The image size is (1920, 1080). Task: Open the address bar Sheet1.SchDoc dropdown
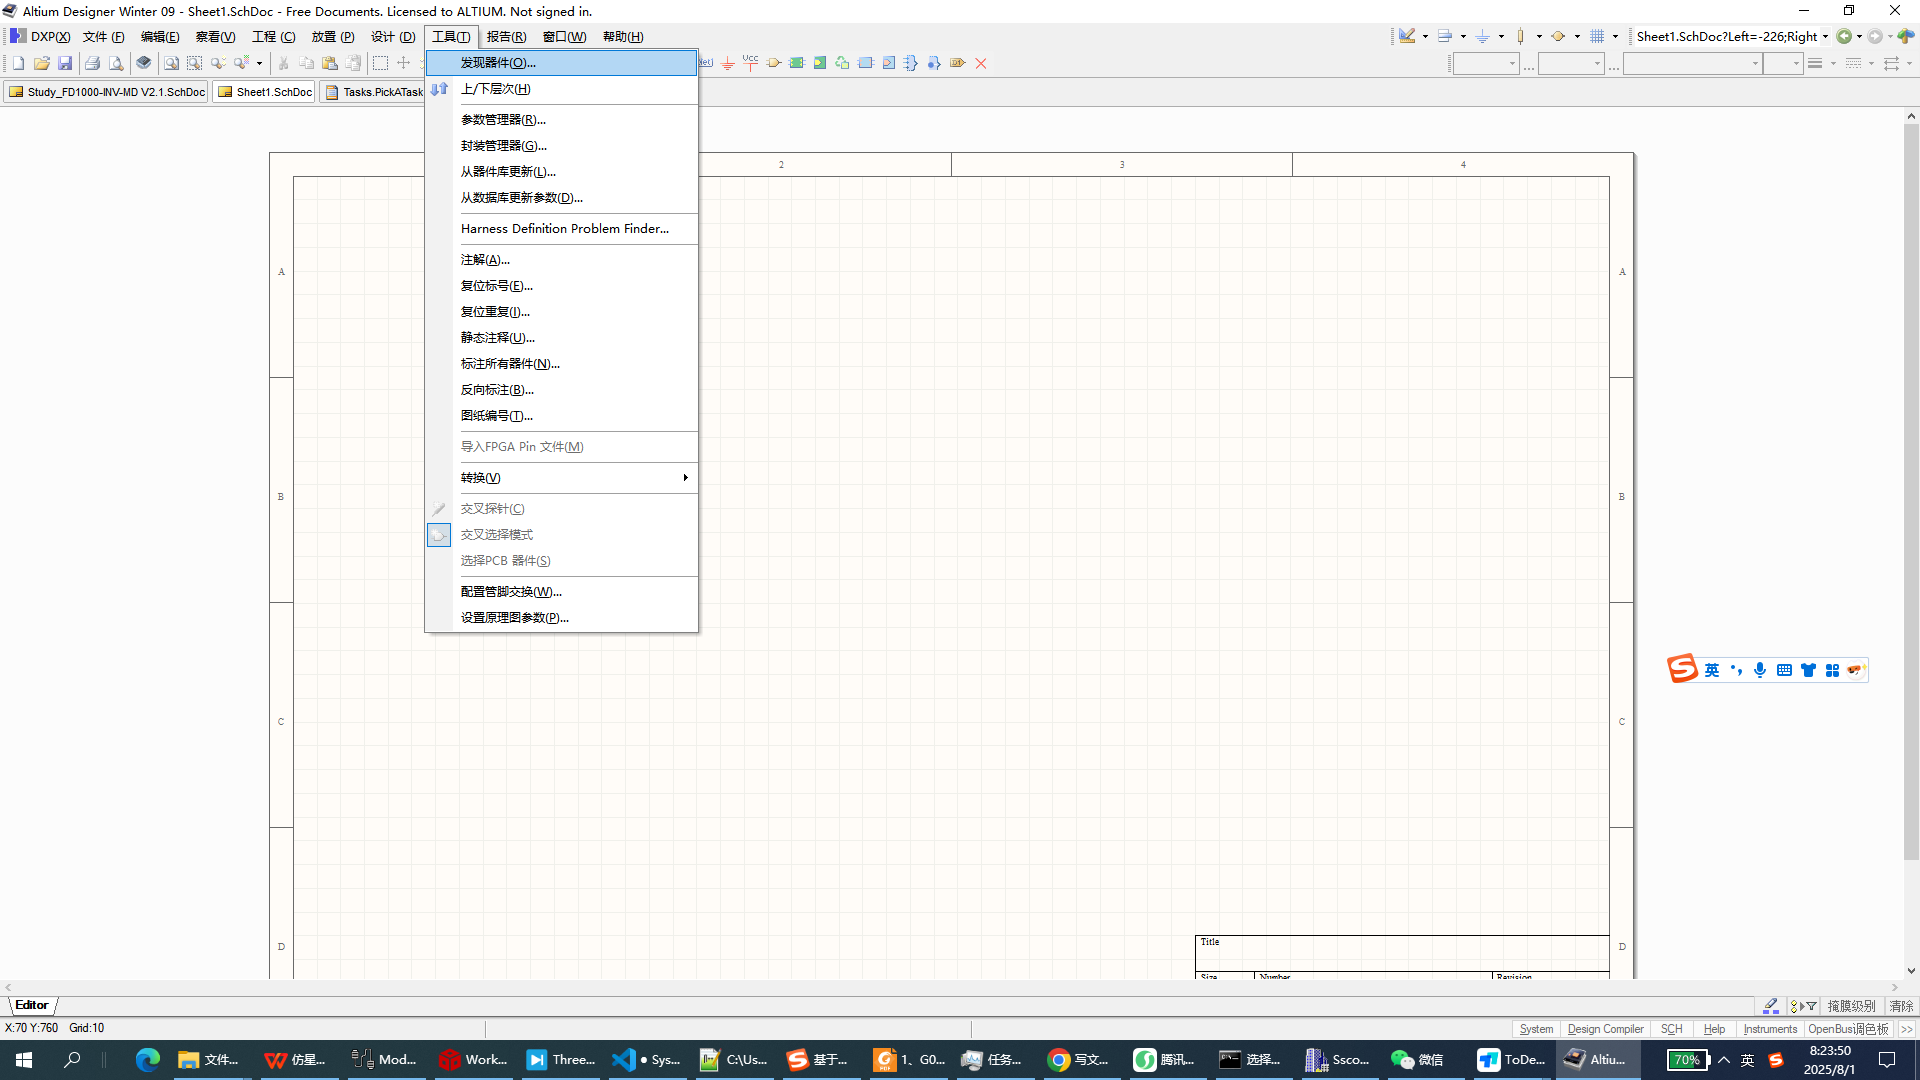1825,37
